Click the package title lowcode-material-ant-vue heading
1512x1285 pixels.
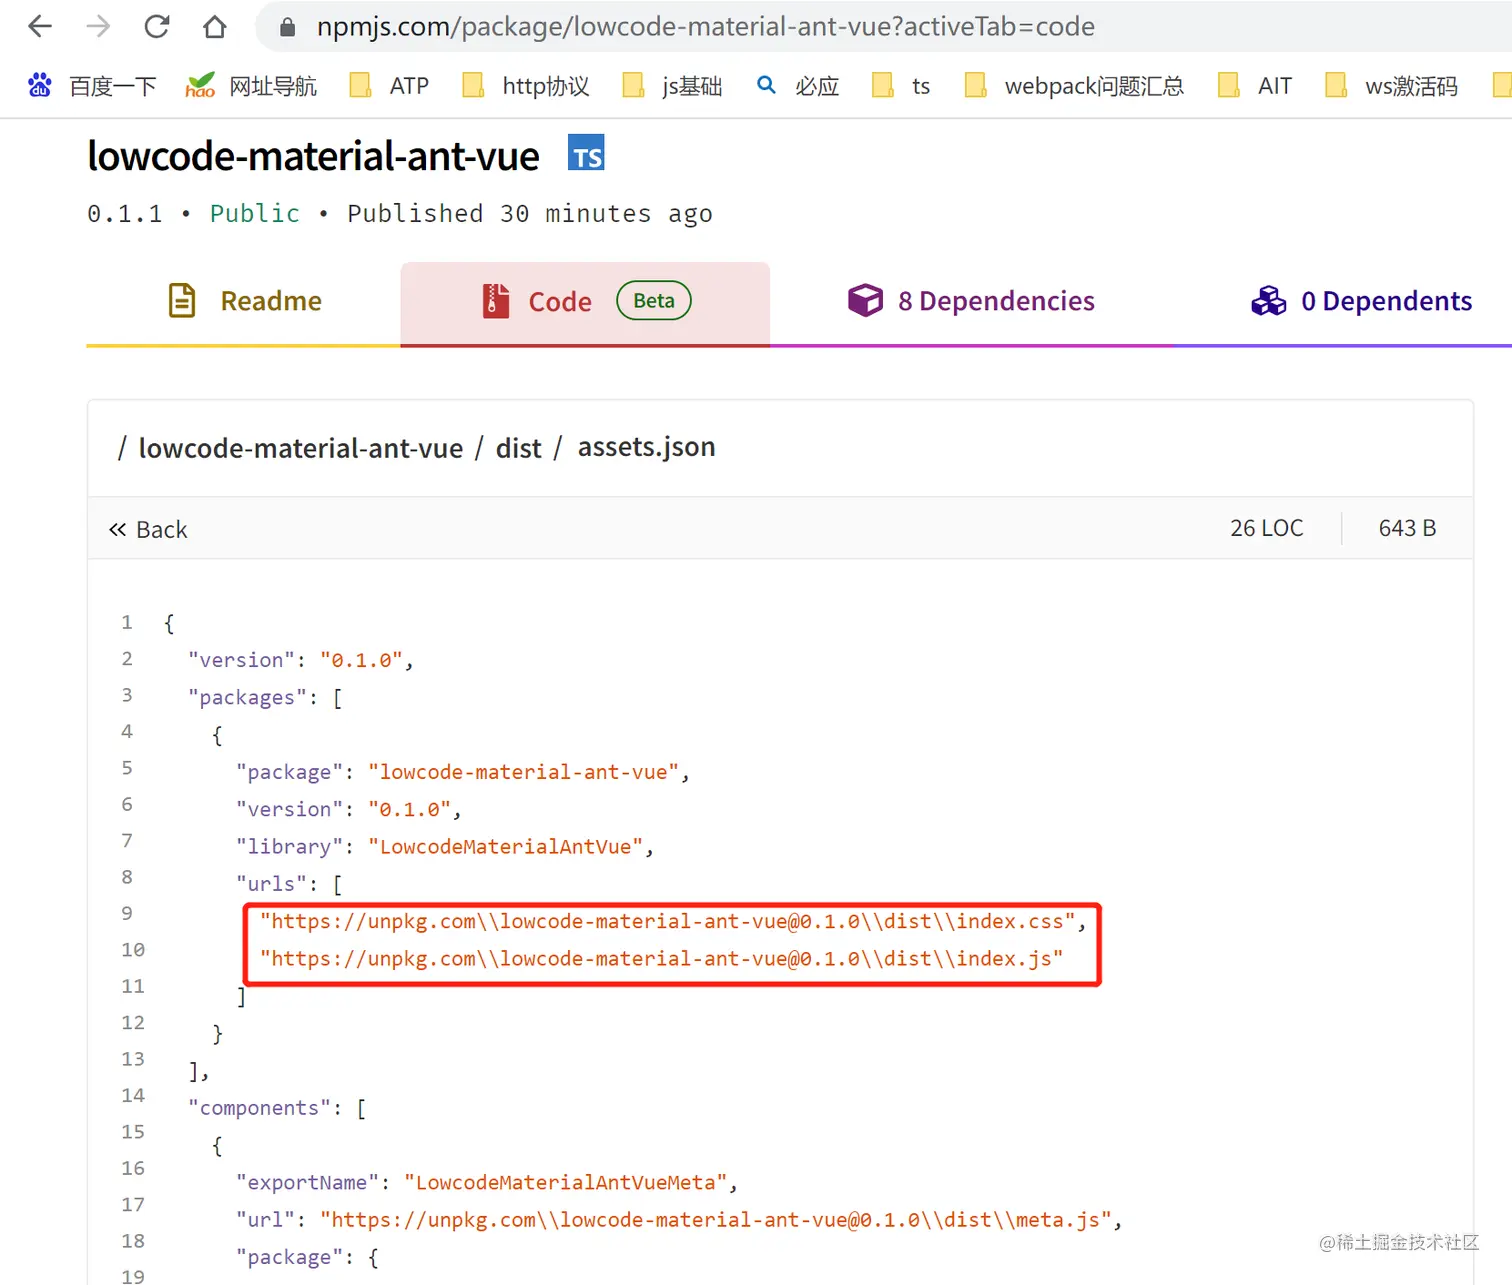313,156
